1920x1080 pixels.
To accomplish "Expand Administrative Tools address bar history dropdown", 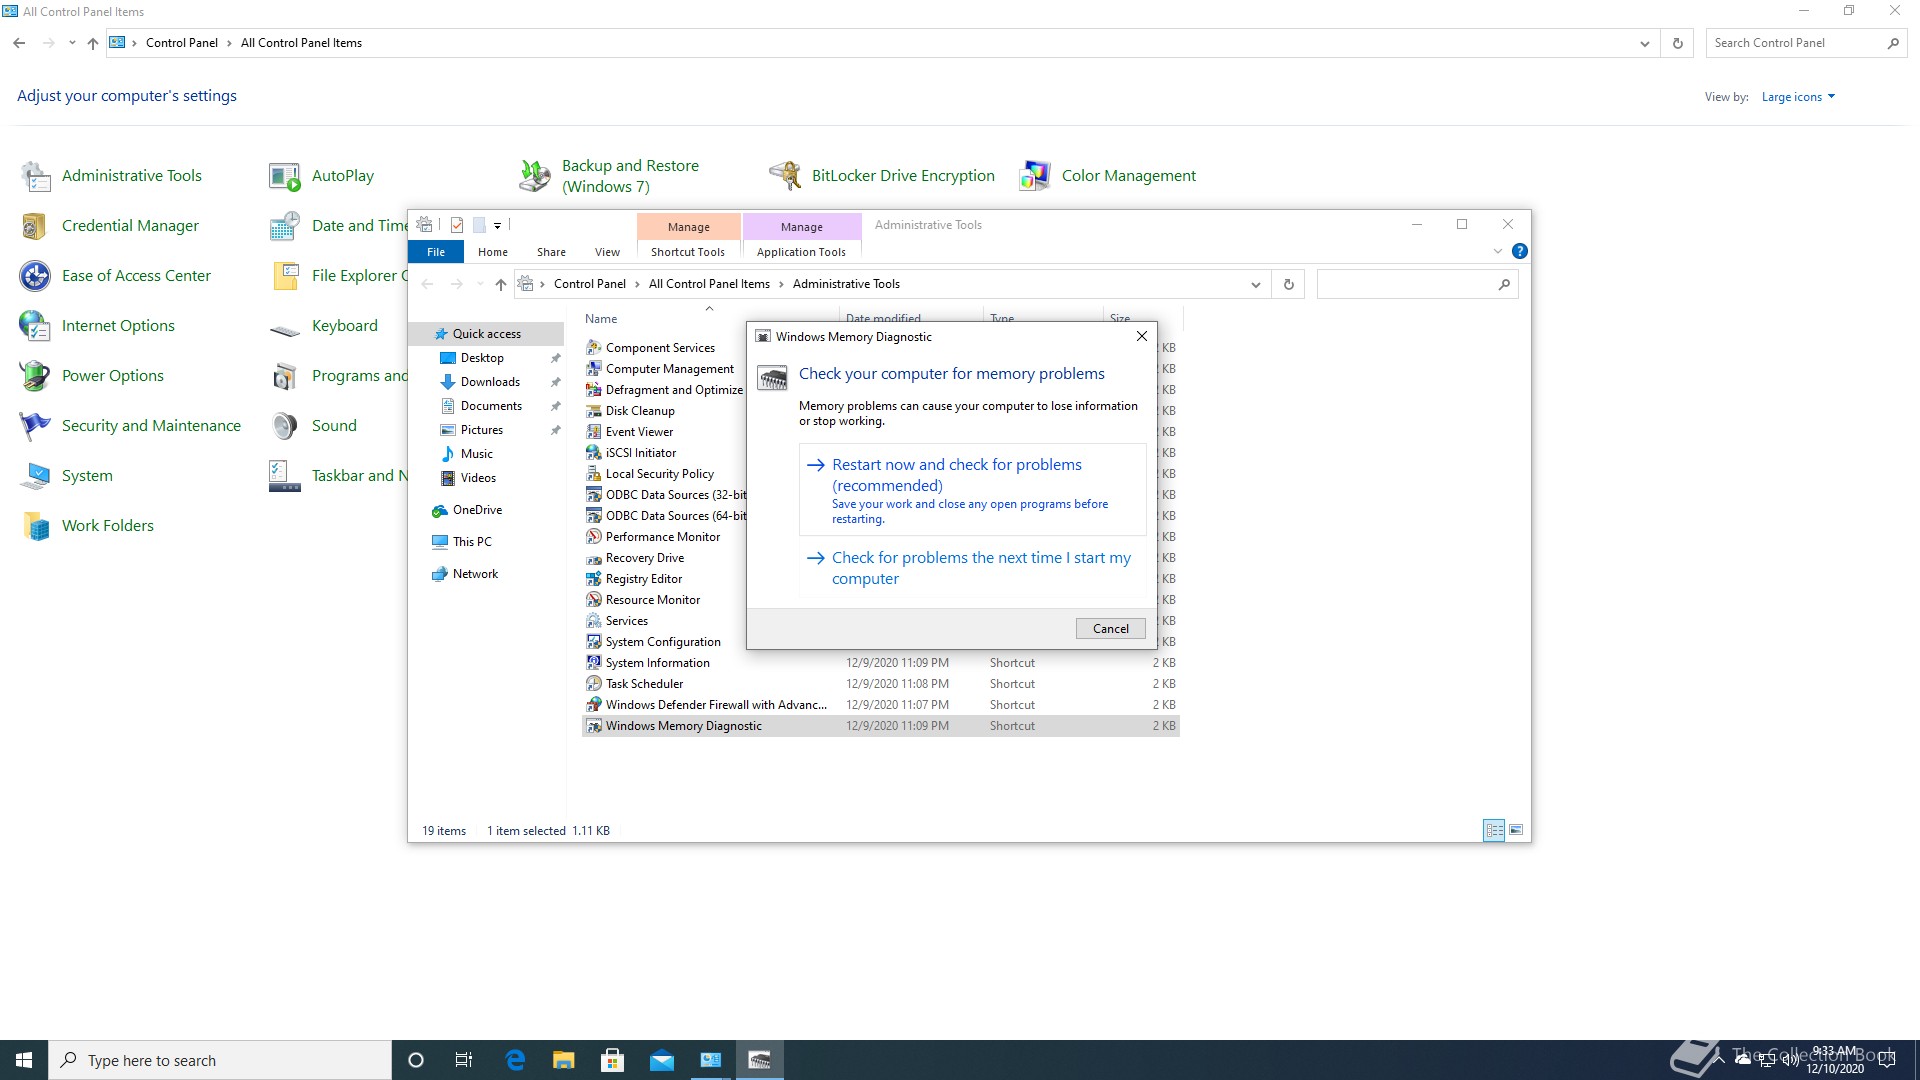I will coord(1255,285).
